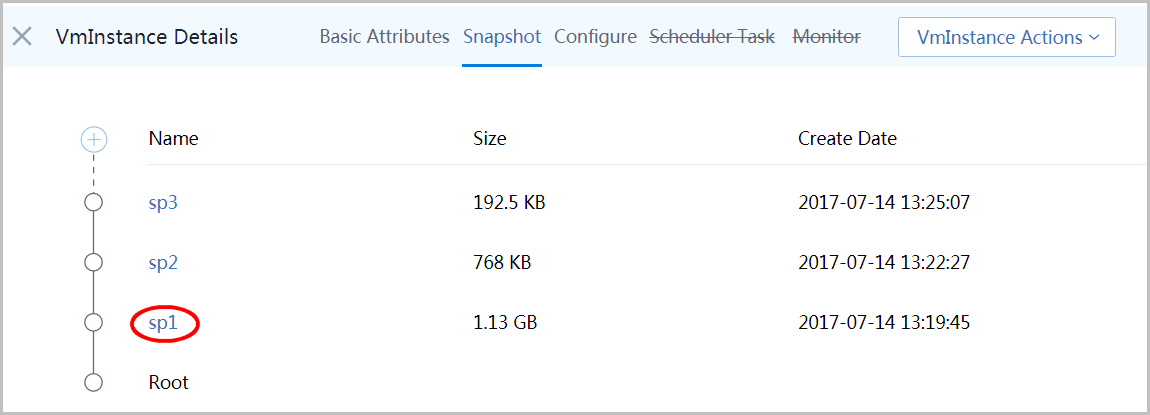Expand the VmInstance Actions dropdown
The image size is (1150, 415).
pos(1007,37)
